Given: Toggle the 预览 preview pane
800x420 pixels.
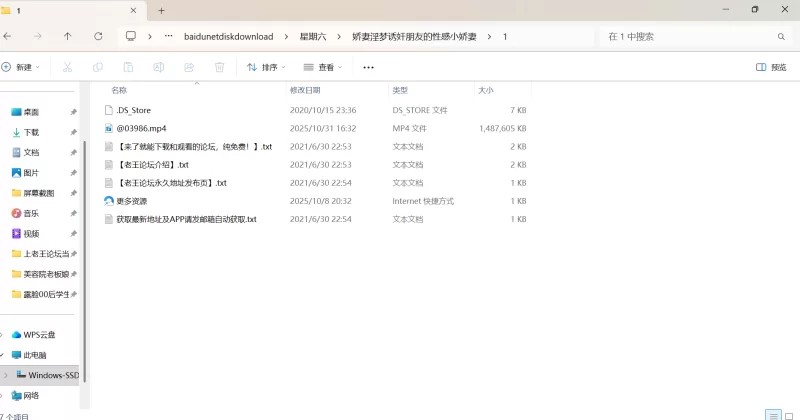Looking at the screenshot, I should click(771, 67).
